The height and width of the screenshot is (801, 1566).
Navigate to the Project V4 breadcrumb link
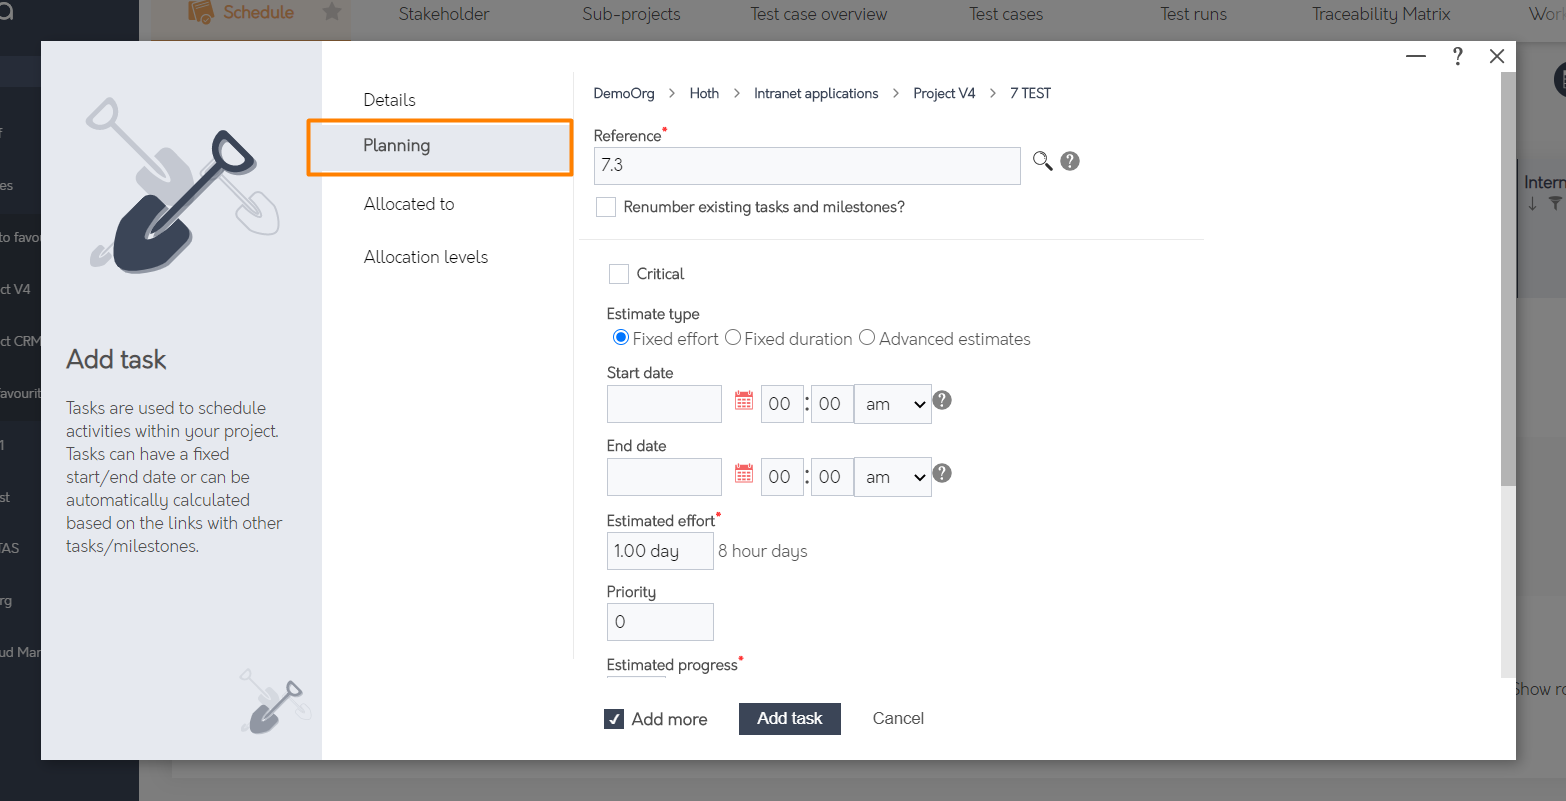944,93
